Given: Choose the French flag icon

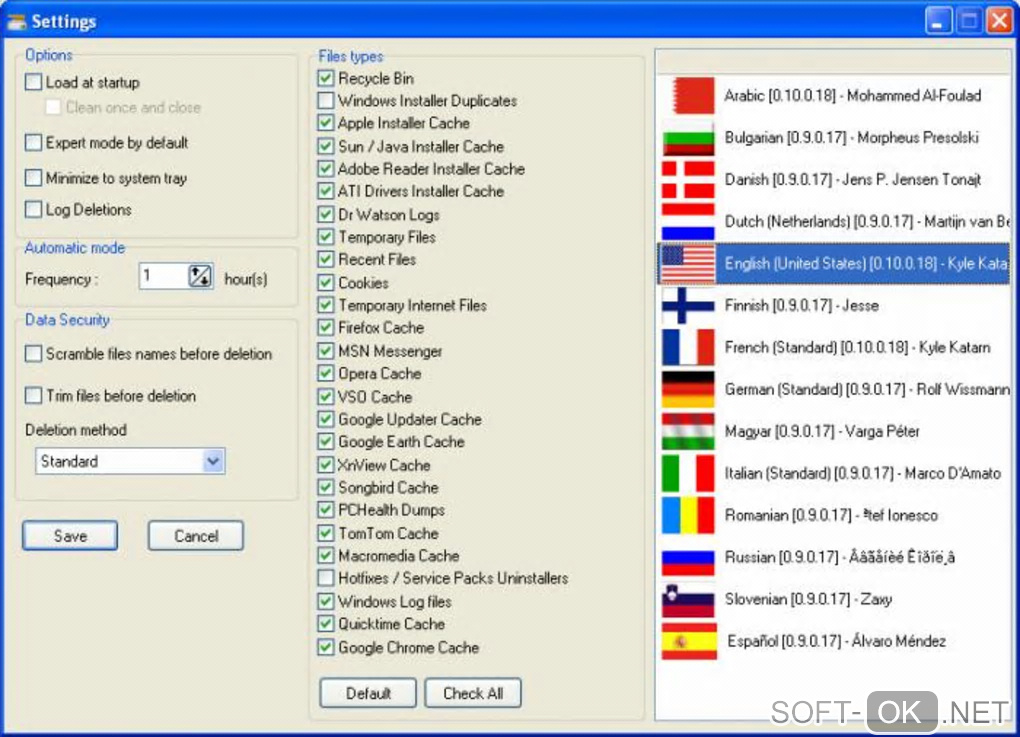Looking at the screenshot, I should tap(688, 347).
